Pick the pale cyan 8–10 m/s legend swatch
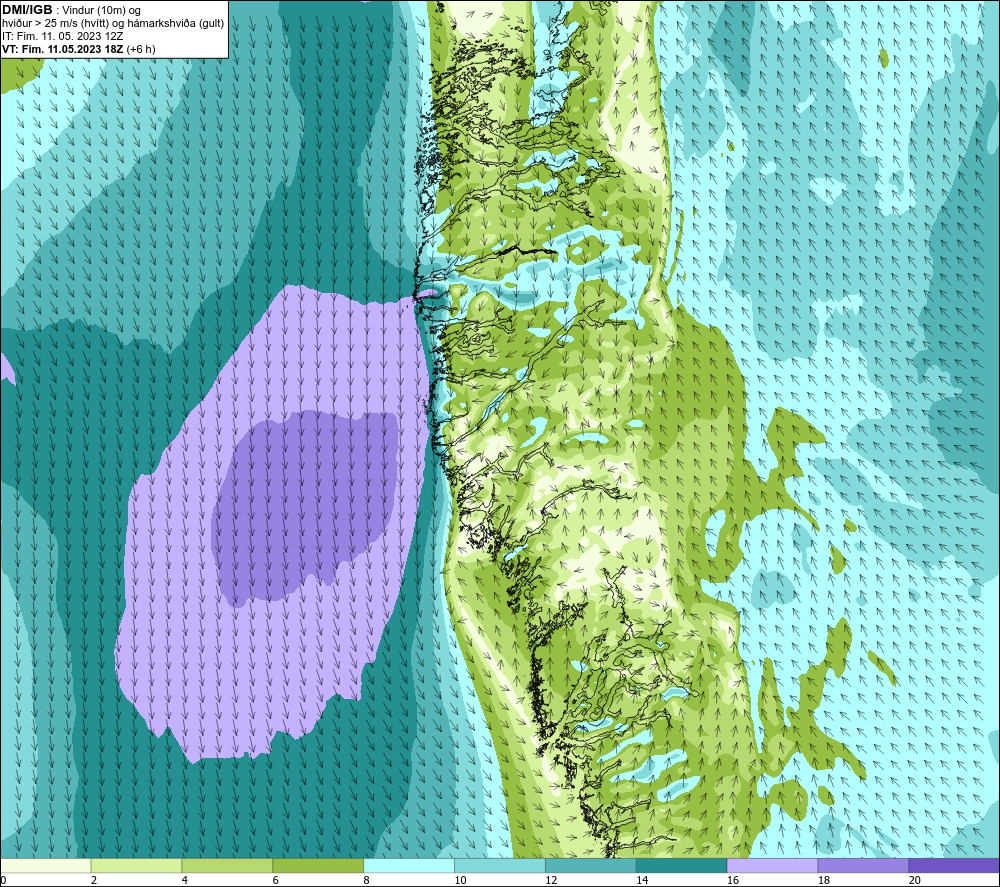 pyautogui.click(x=409, y=866)
